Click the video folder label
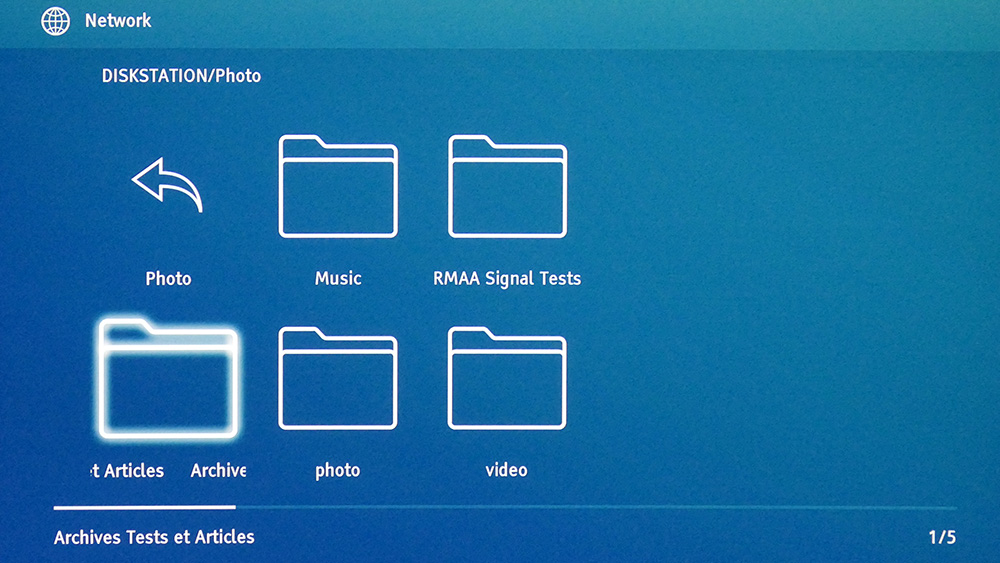 (506, 471)
